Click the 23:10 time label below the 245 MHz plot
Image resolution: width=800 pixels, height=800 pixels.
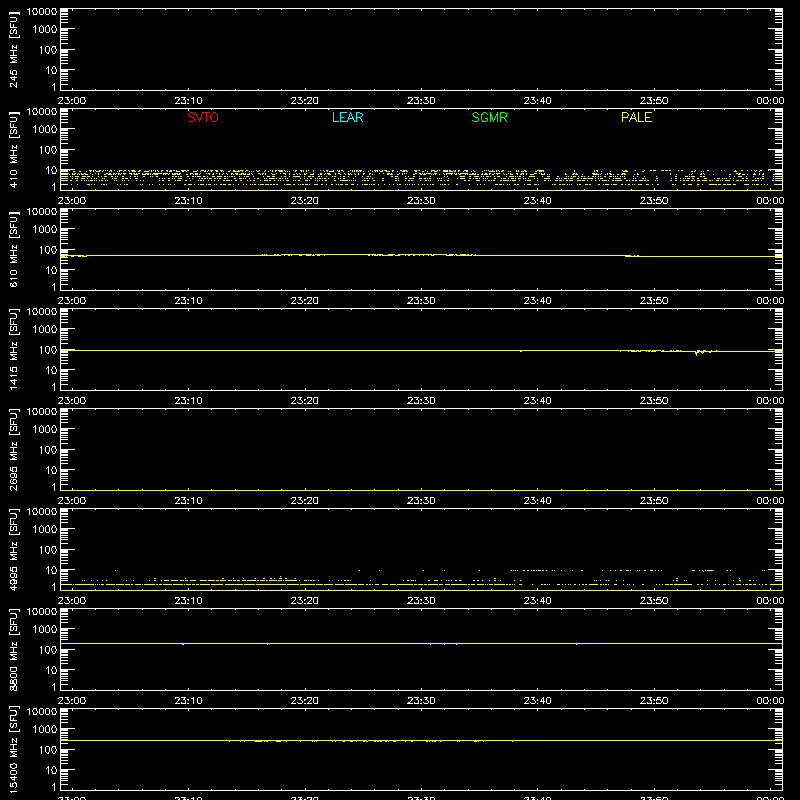pos(188,101)
